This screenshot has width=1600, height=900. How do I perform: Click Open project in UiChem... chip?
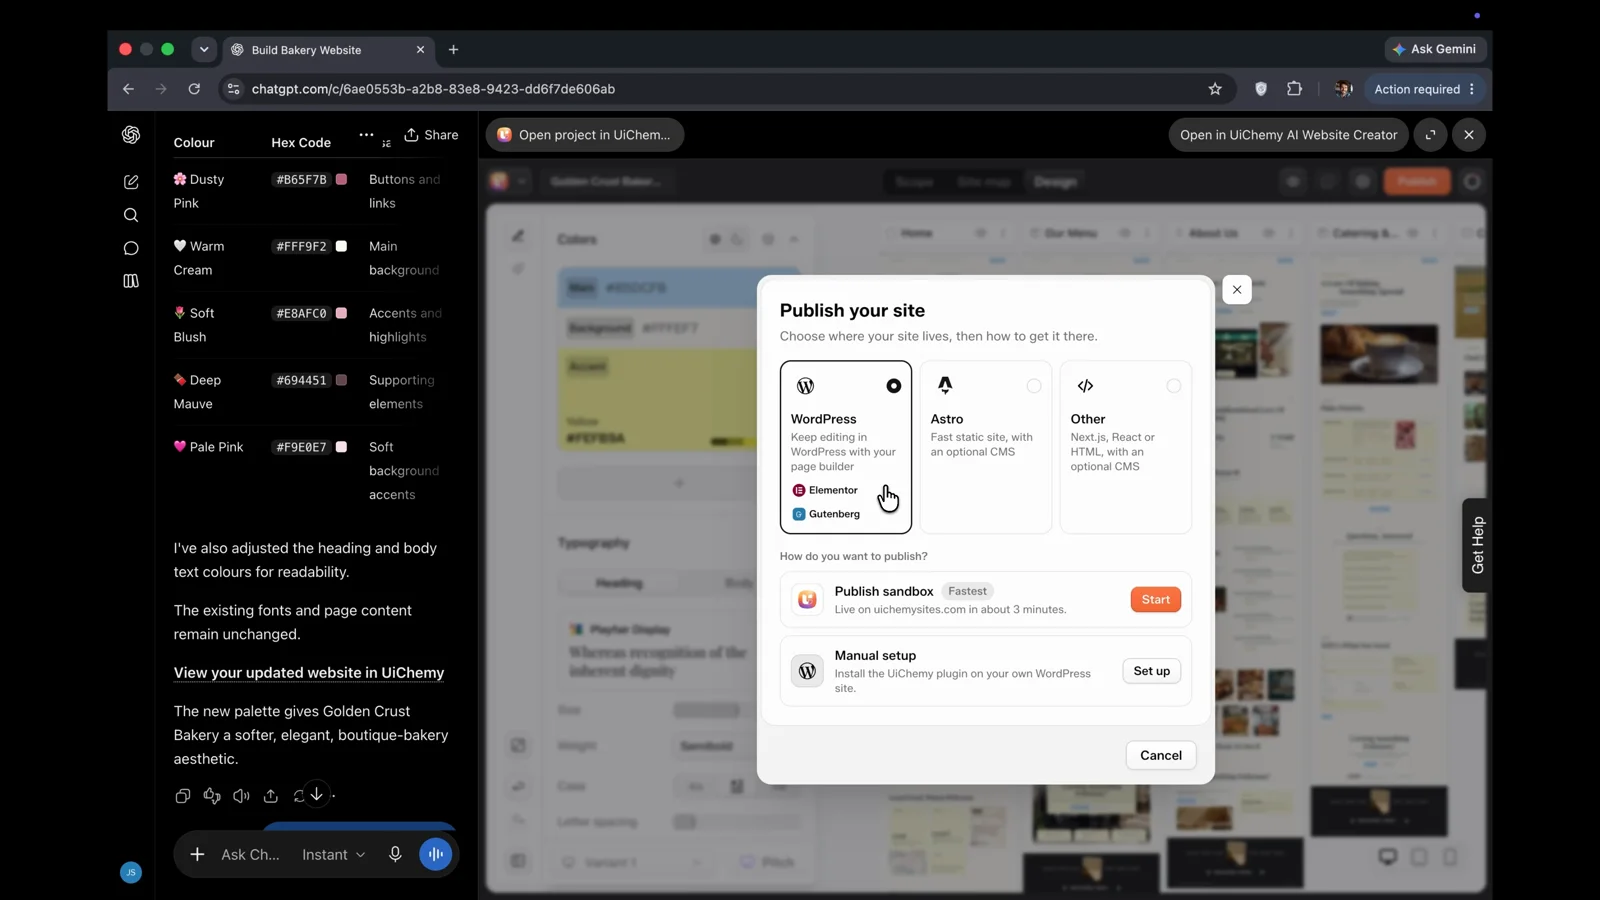(x=585, y=135)
